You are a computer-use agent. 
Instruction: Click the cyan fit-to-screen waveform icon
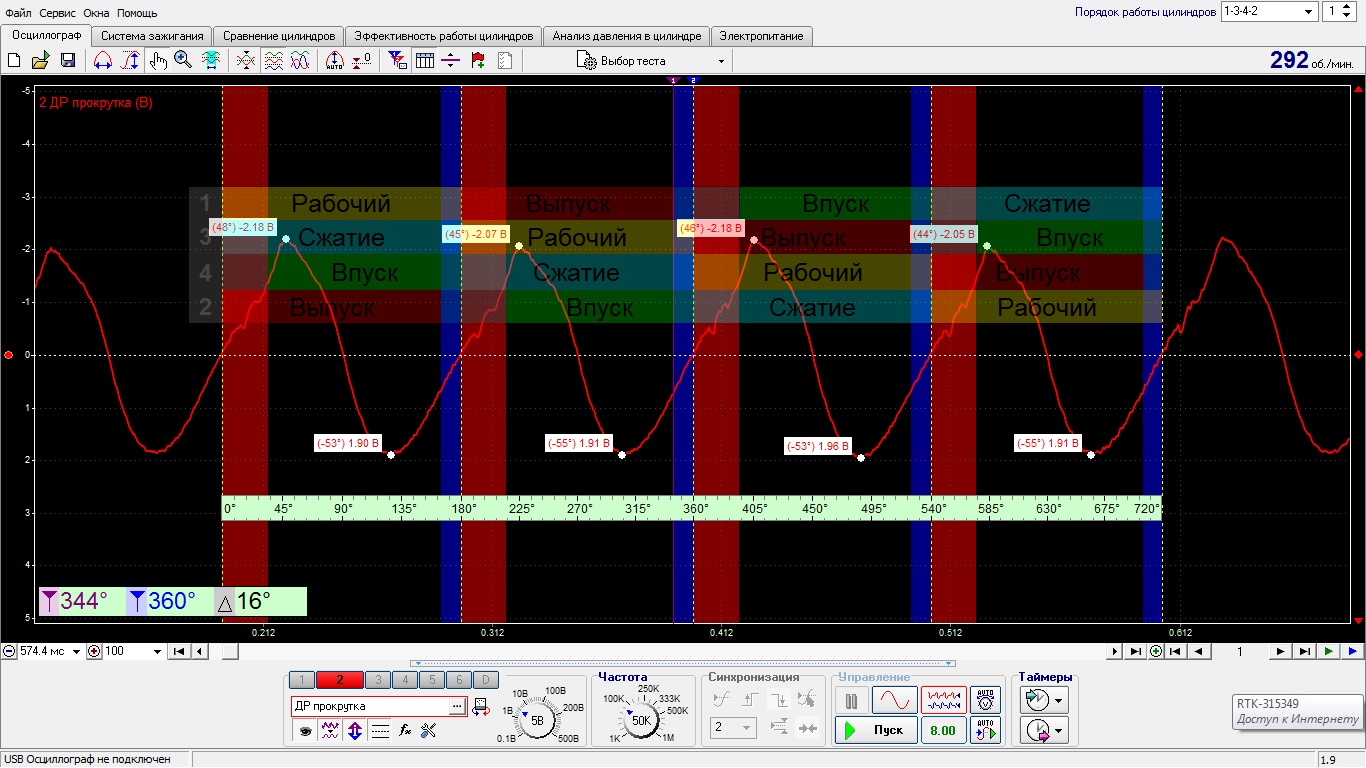(211, 61)
